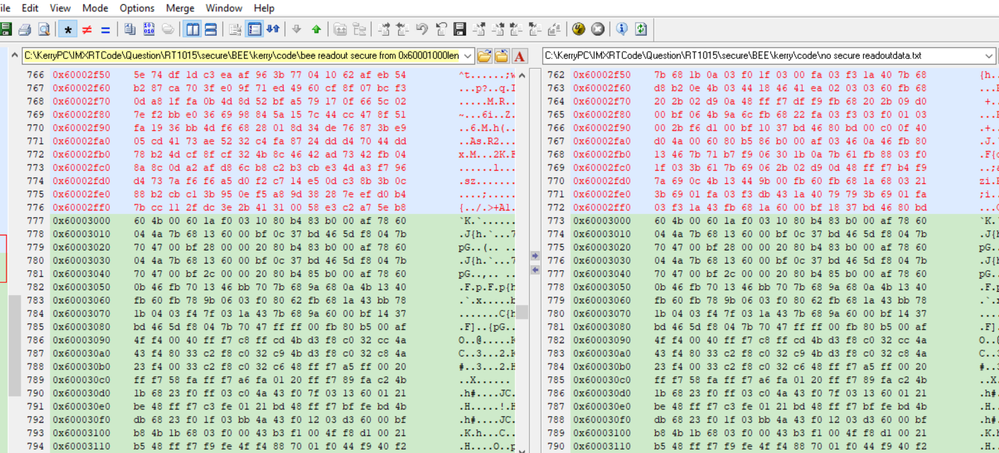Image resolution: width=999 pixels, height=453 pixels.
Task: Click the folder tree toolbar icon
Action: pyautogui.click(x=359, y=29)
